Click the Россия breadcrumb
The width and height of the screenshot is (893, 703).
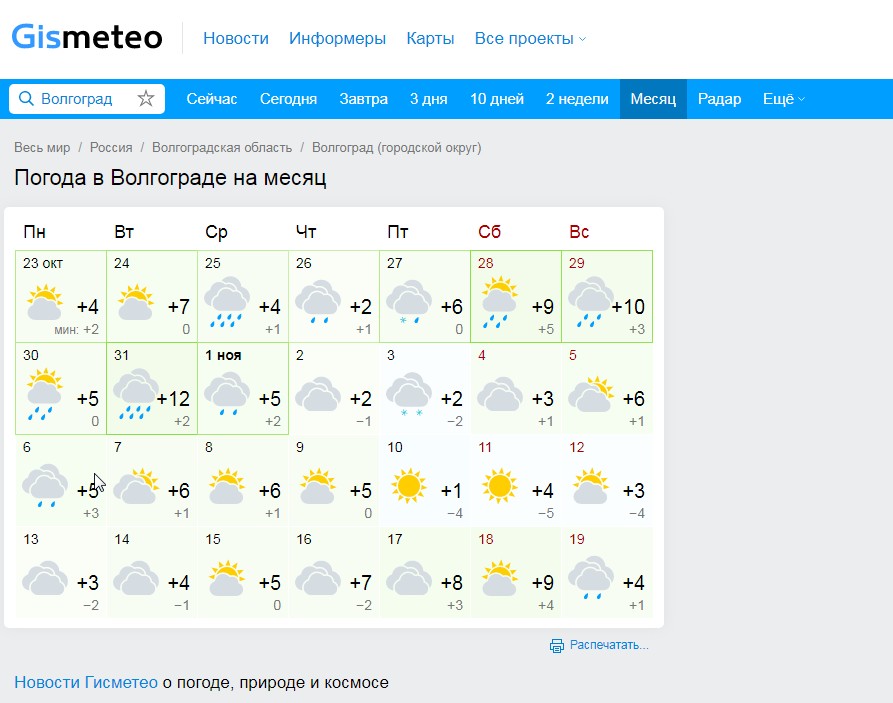(111, 148)
